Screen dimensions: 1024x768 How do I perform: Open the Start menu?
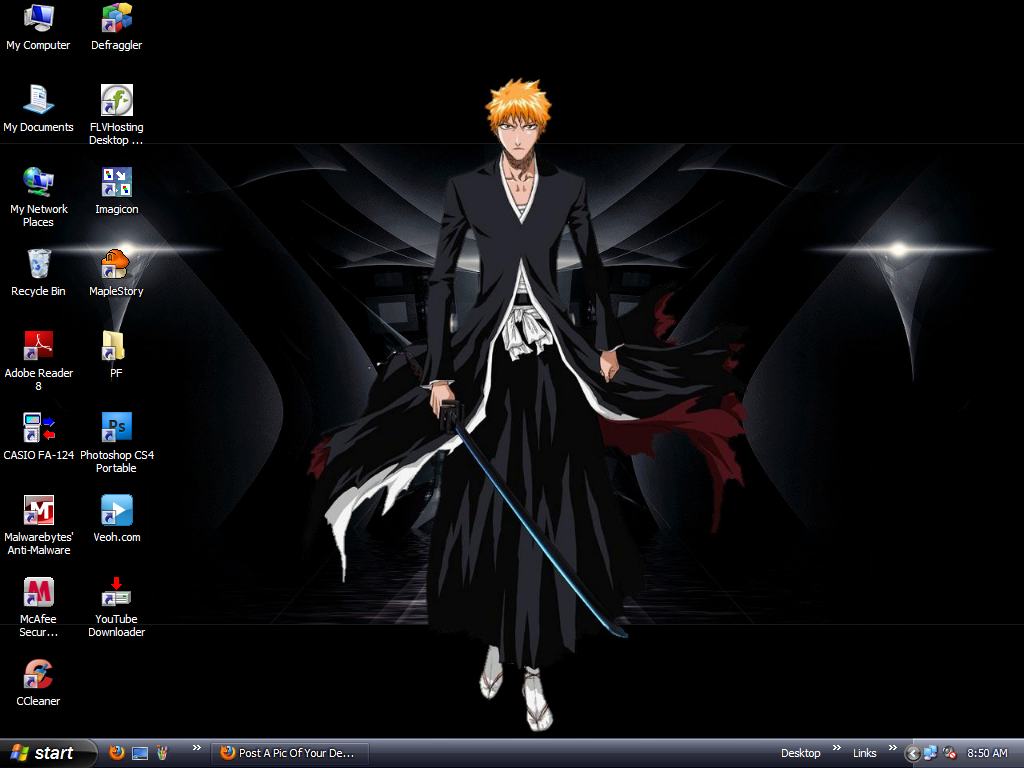pos(45,752)
